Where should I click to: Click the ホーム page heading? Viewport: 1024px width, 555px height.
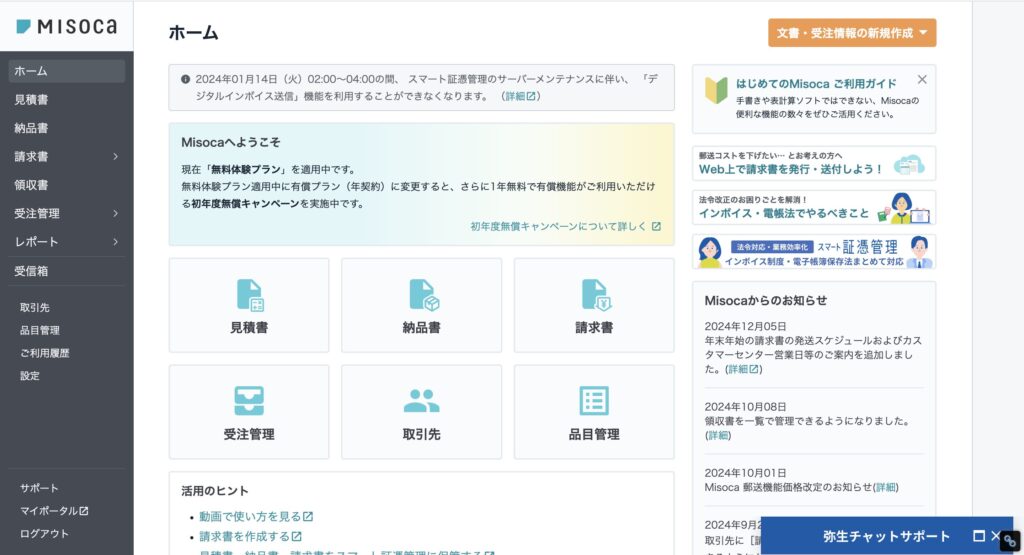[x=193, y=33]
